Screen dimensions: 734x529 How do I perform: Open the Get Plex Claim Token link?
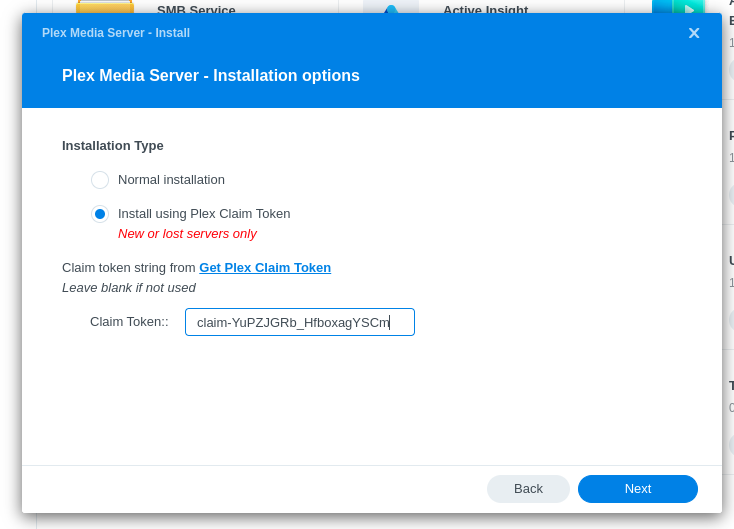coord(265,268)
